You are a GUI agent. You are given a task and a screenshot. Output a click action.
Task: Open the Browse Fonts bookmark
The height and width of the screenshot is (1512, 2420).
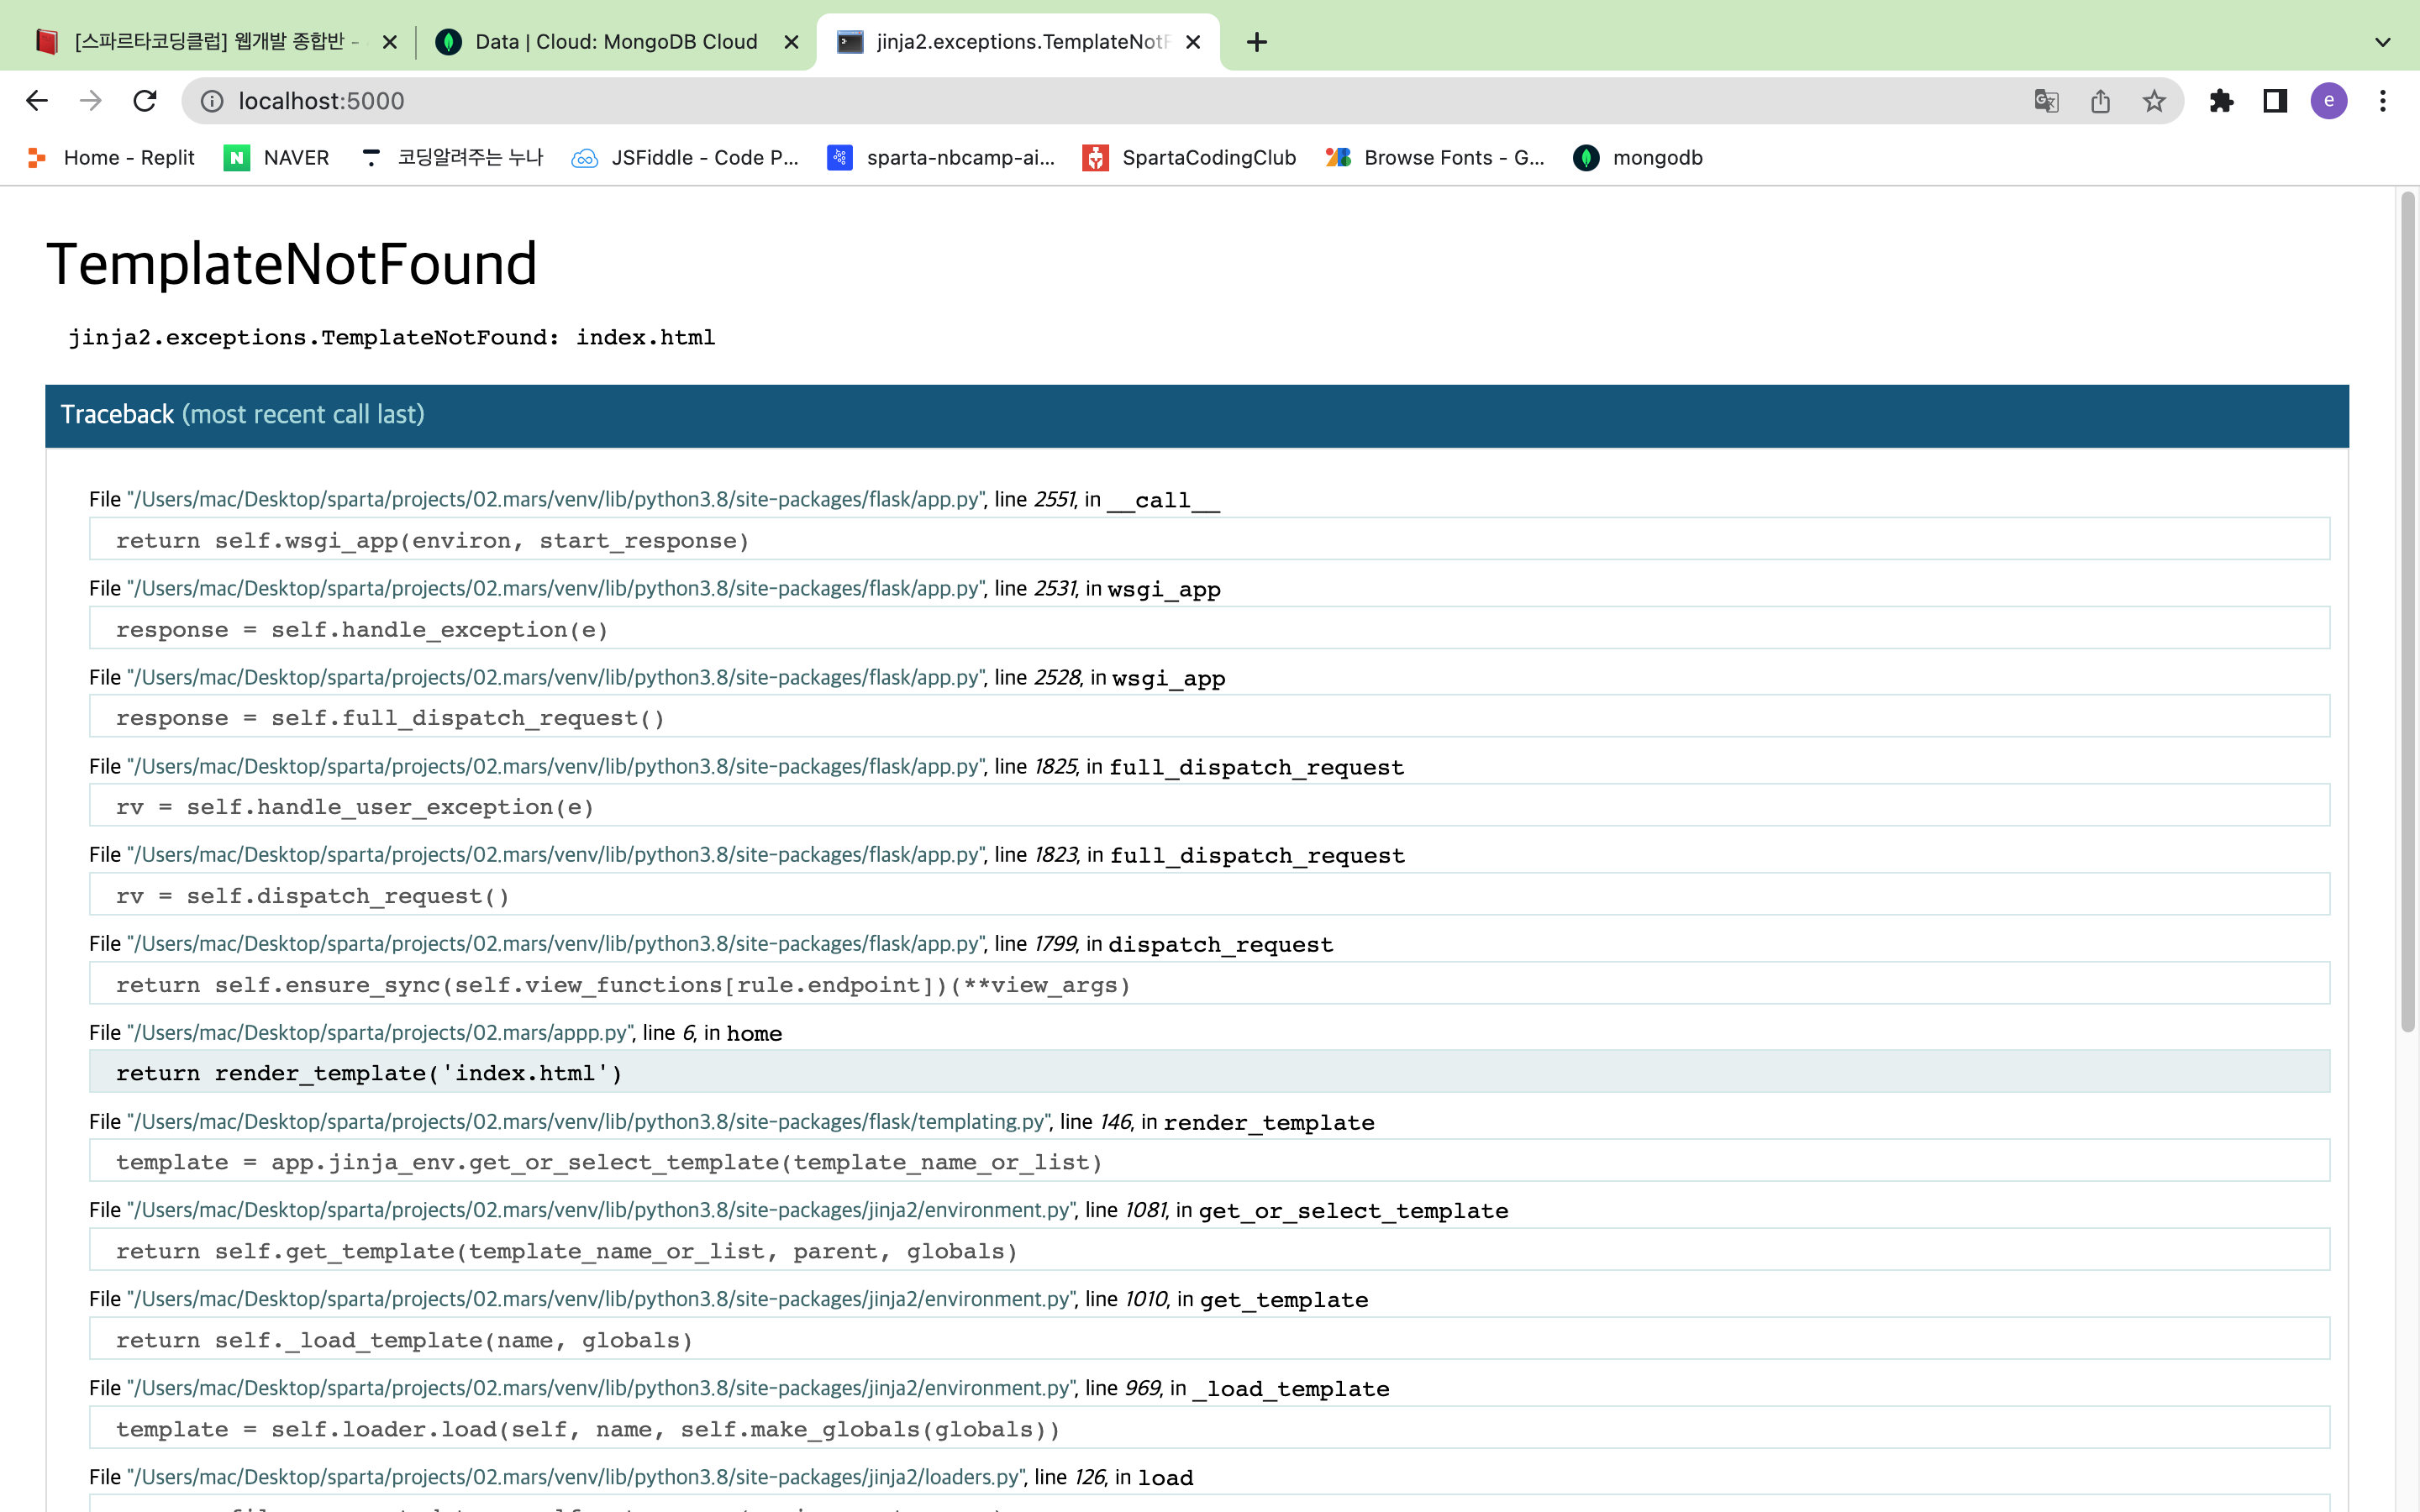tap(1435, 158)
